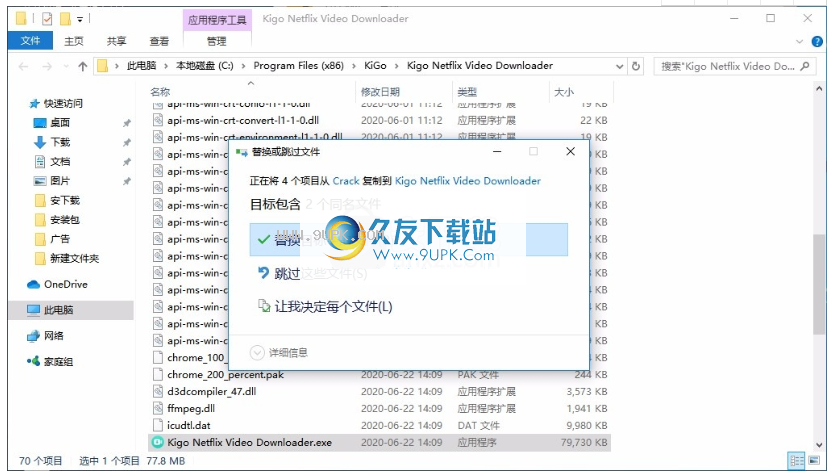
Task: Open the File (文件) ribbon tab
Action: click(x=30, y=41)
